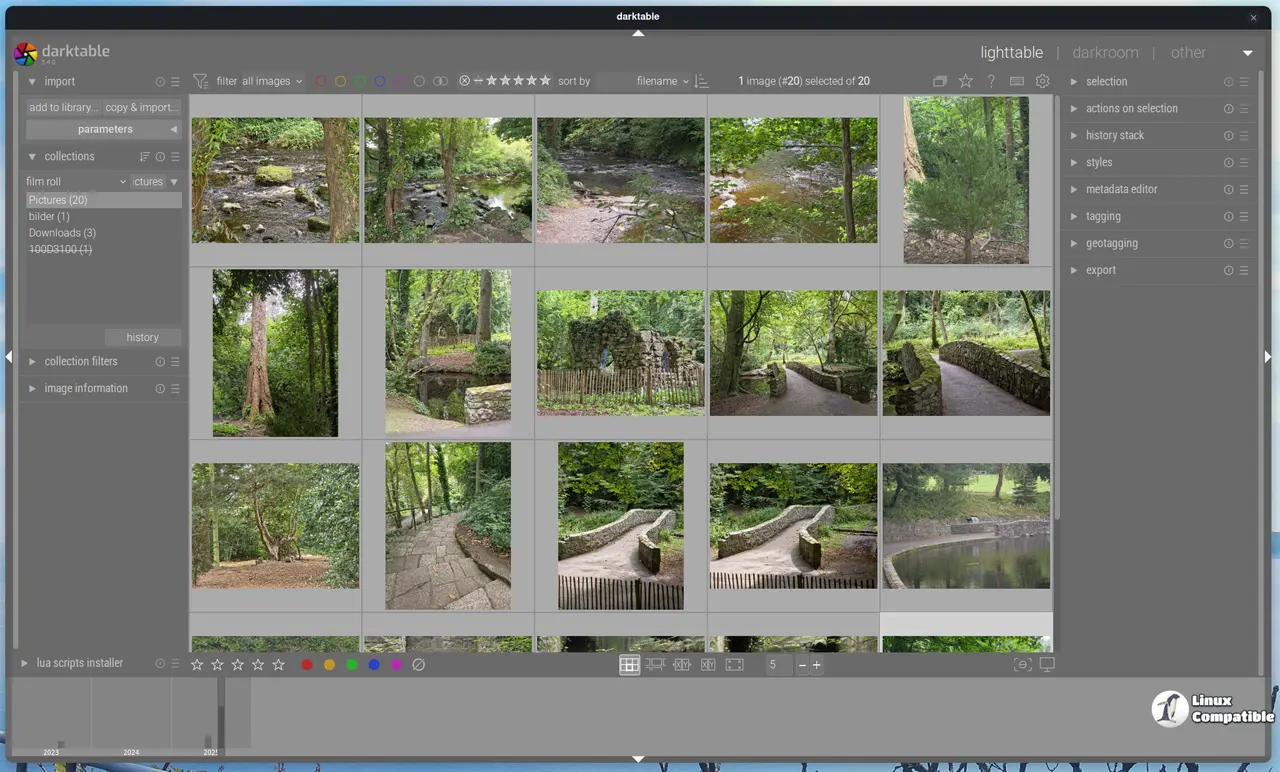This screenshot has height=772, width=1280.
Task: Expand the export module
Action: pyautogui.click(x=1101, y=270)
